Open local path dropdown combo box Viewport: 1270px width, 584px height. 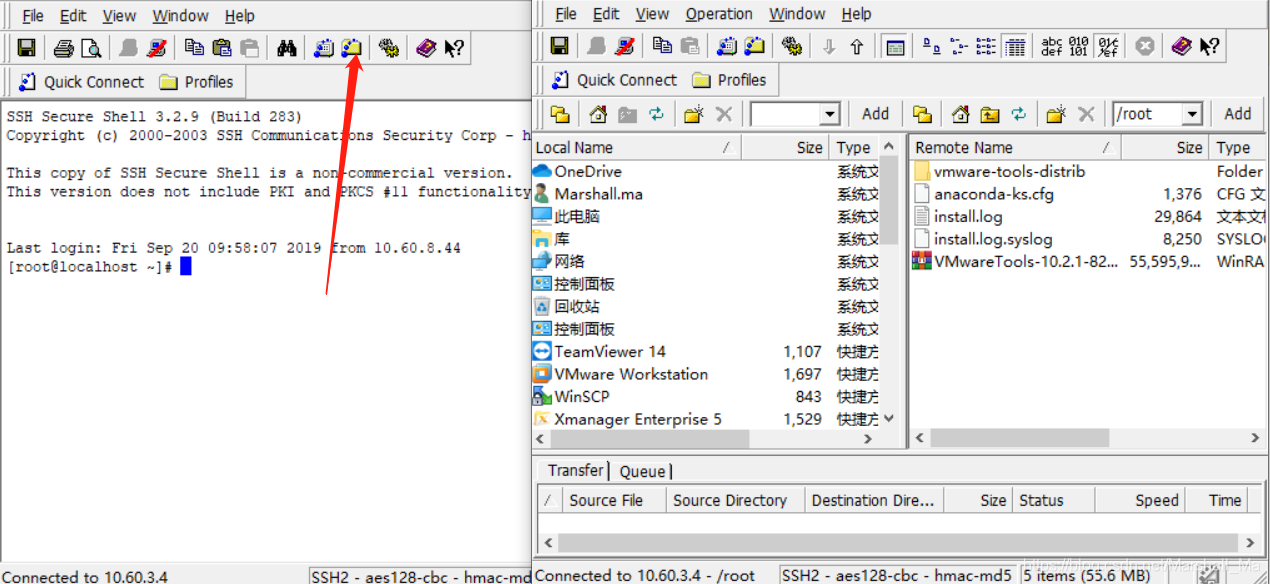829,114
